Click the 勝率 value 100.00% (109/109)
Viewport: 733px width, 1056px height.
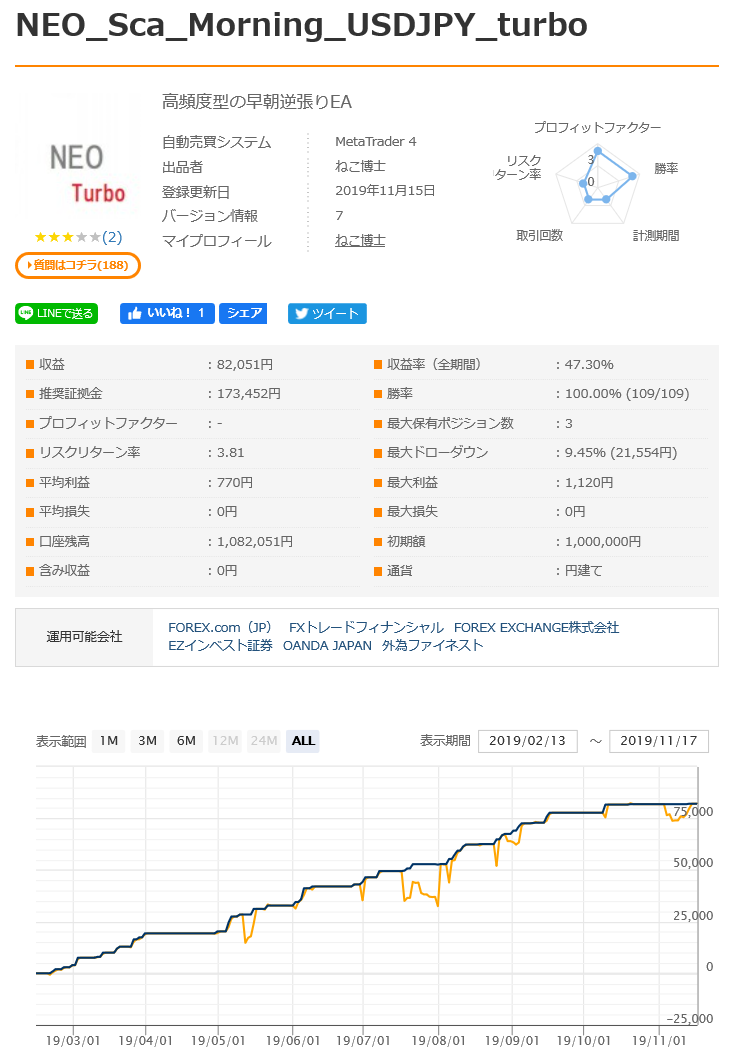click(x=627, y=393)
